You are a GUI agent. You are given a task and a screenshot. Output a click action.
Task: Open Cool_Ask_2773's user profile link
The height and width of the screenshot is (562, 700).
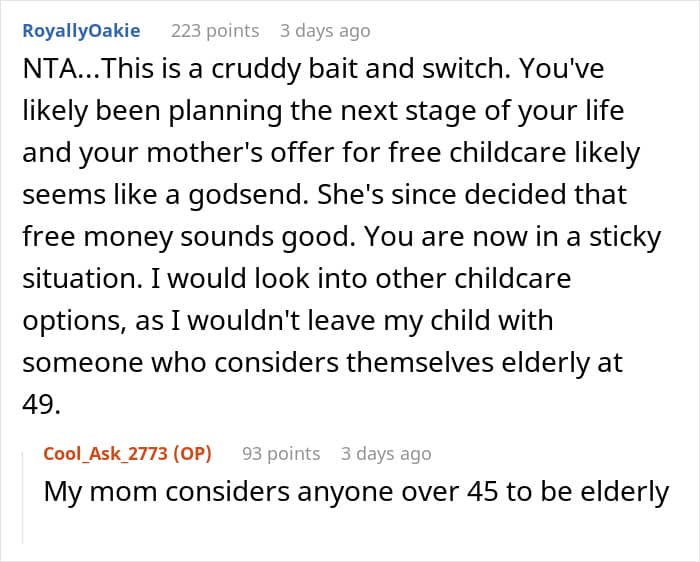tap(105, 454)
